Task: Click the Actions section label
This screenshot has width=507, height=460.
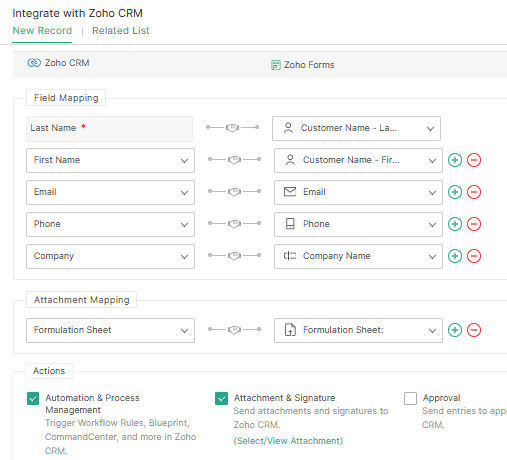Action: [x=49, y=371]
